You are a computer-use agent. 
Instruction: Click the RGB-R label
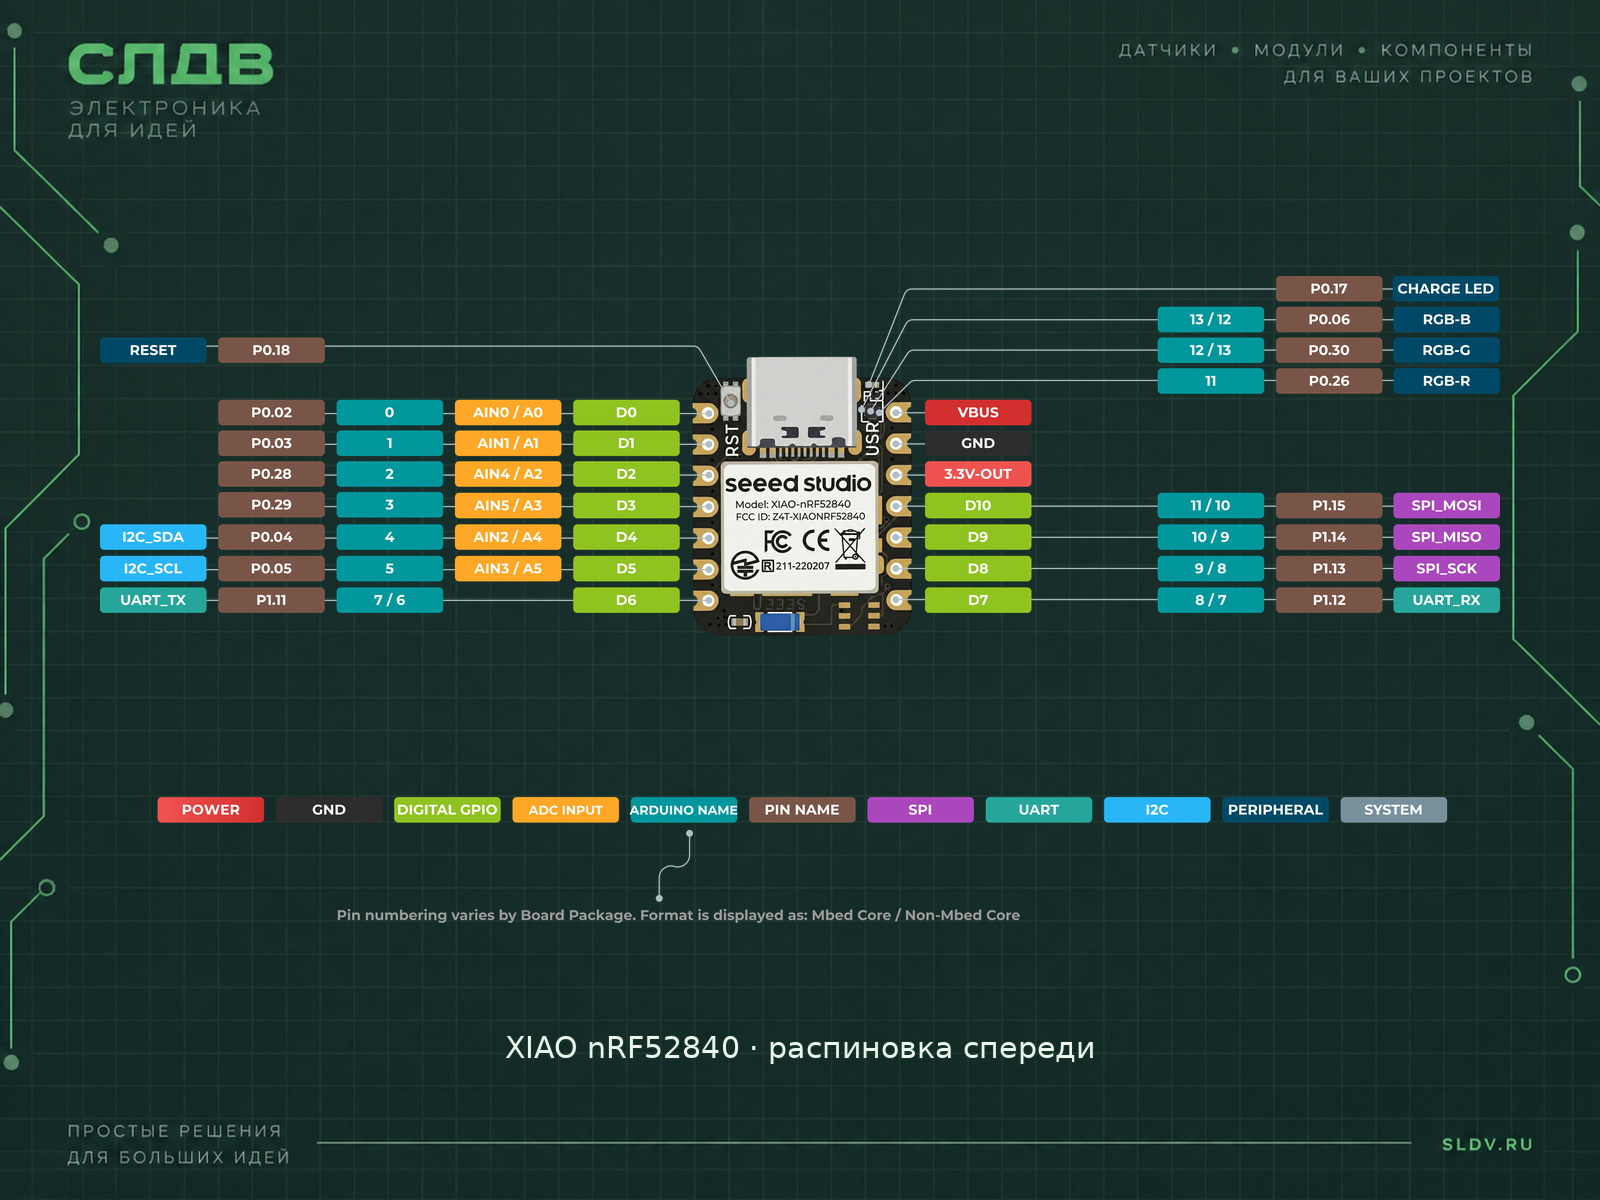pyautogui.click(x=1446, y=381)
